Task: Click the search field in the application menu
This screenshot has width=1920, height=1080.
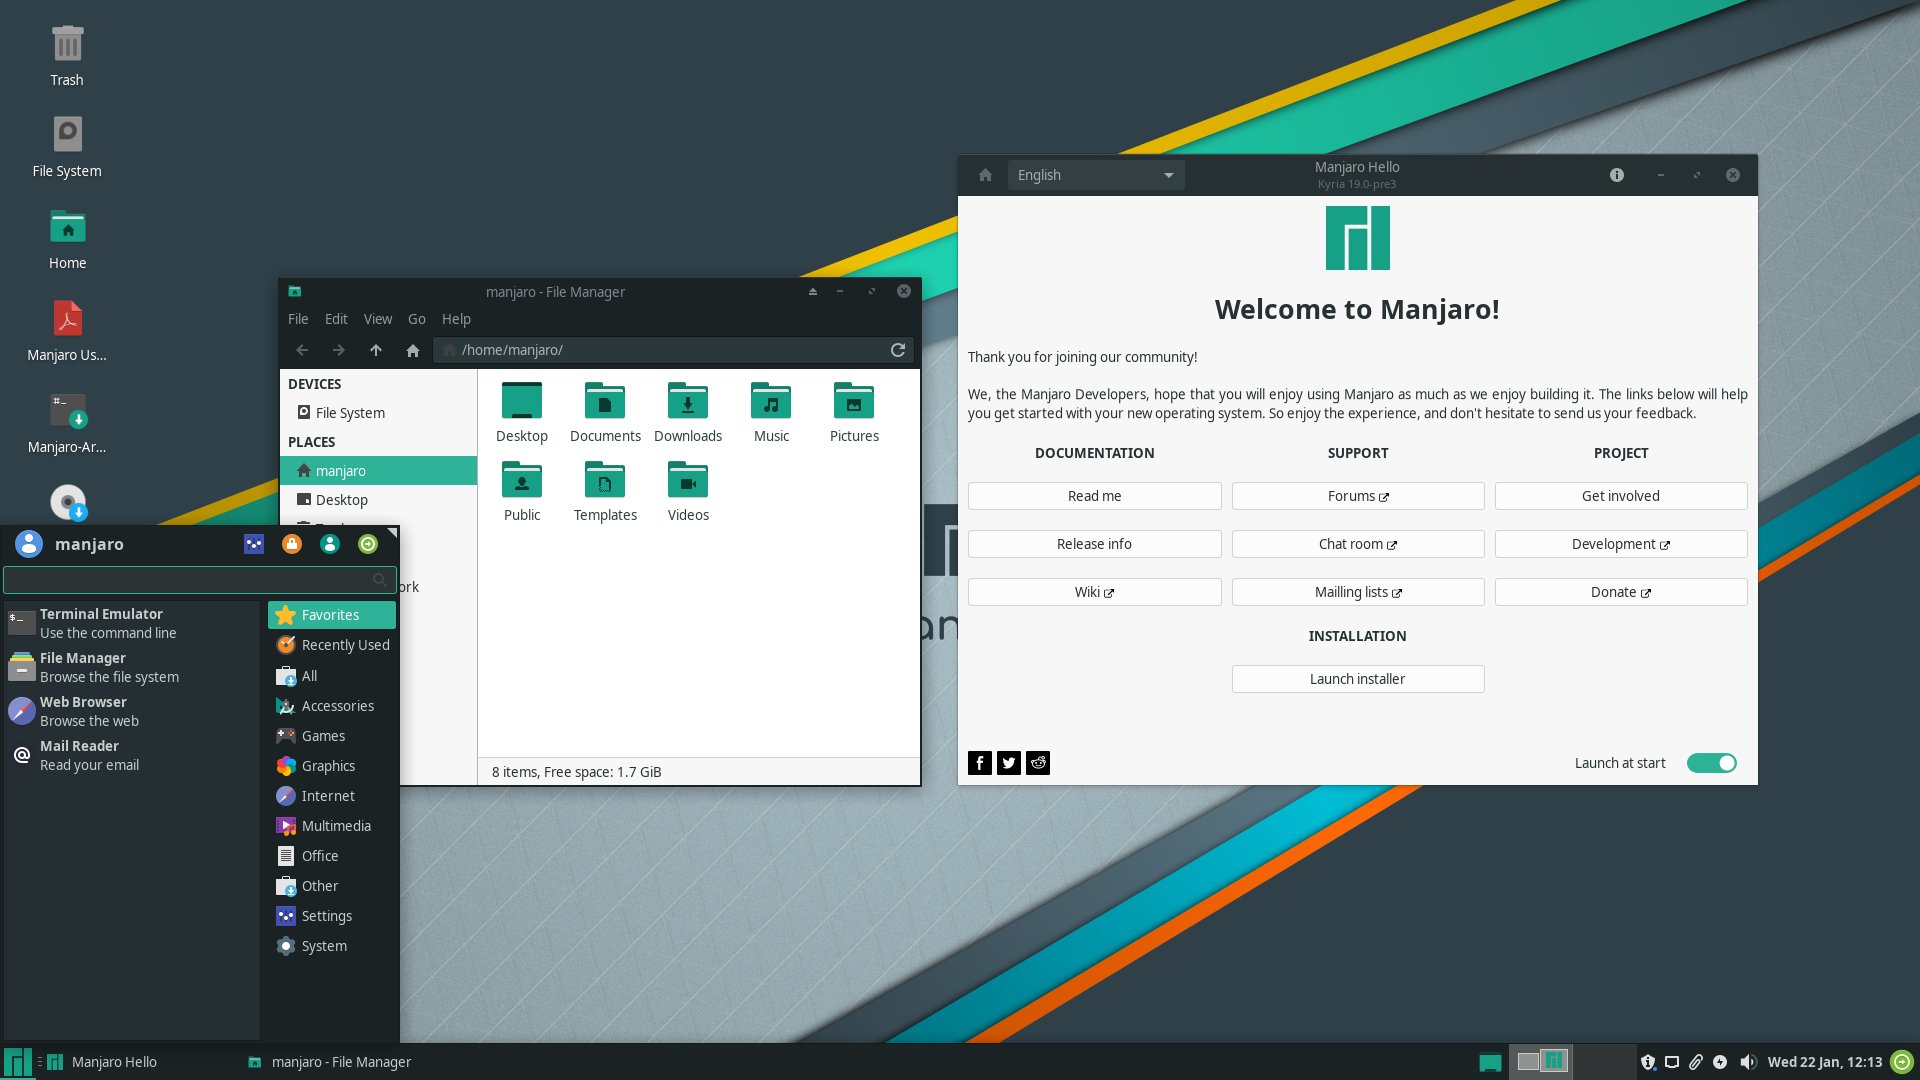Action: [x=190, y=580]
